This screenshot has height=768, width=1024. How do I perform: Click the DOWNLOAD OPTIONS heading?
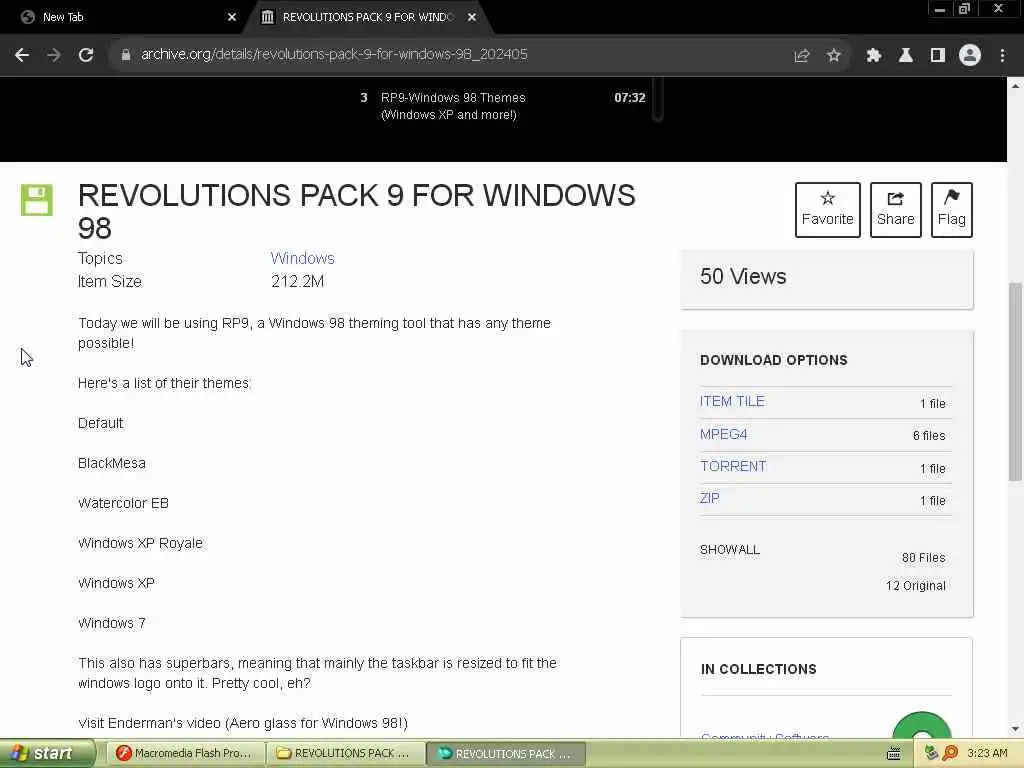pyautogui.click(x=774, y=360)
